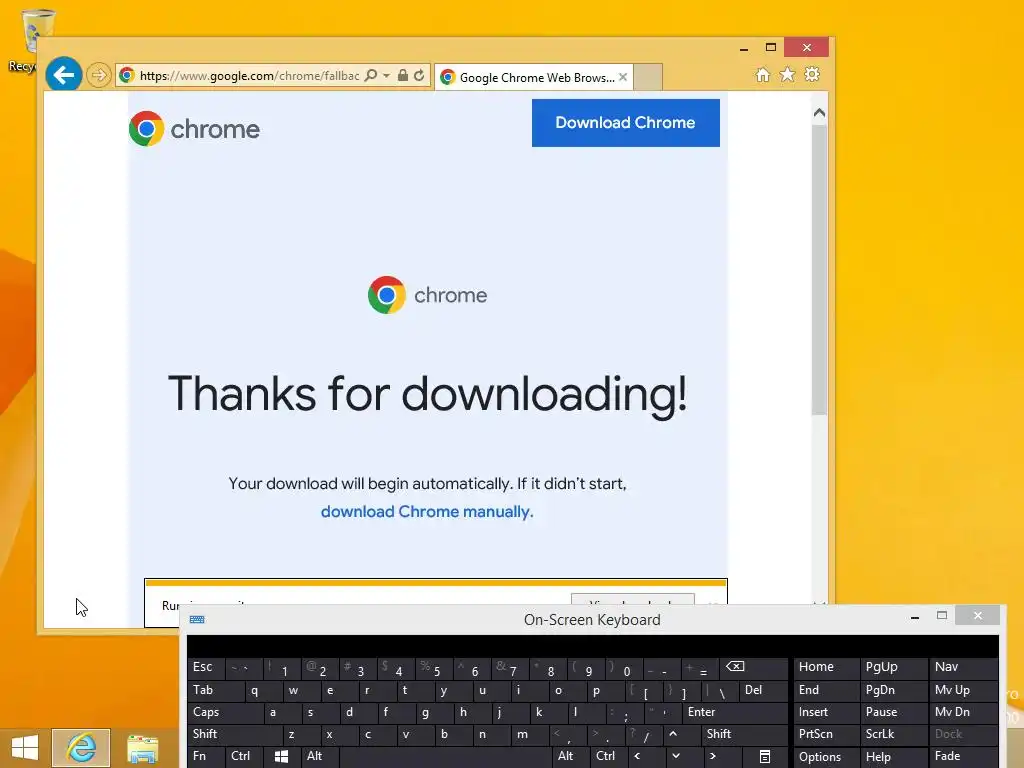The width and height of the screenshot is (1024, 768).
Task: Click the IE address bar URL field
Action: pyautogui.click(x=249, y=76)
